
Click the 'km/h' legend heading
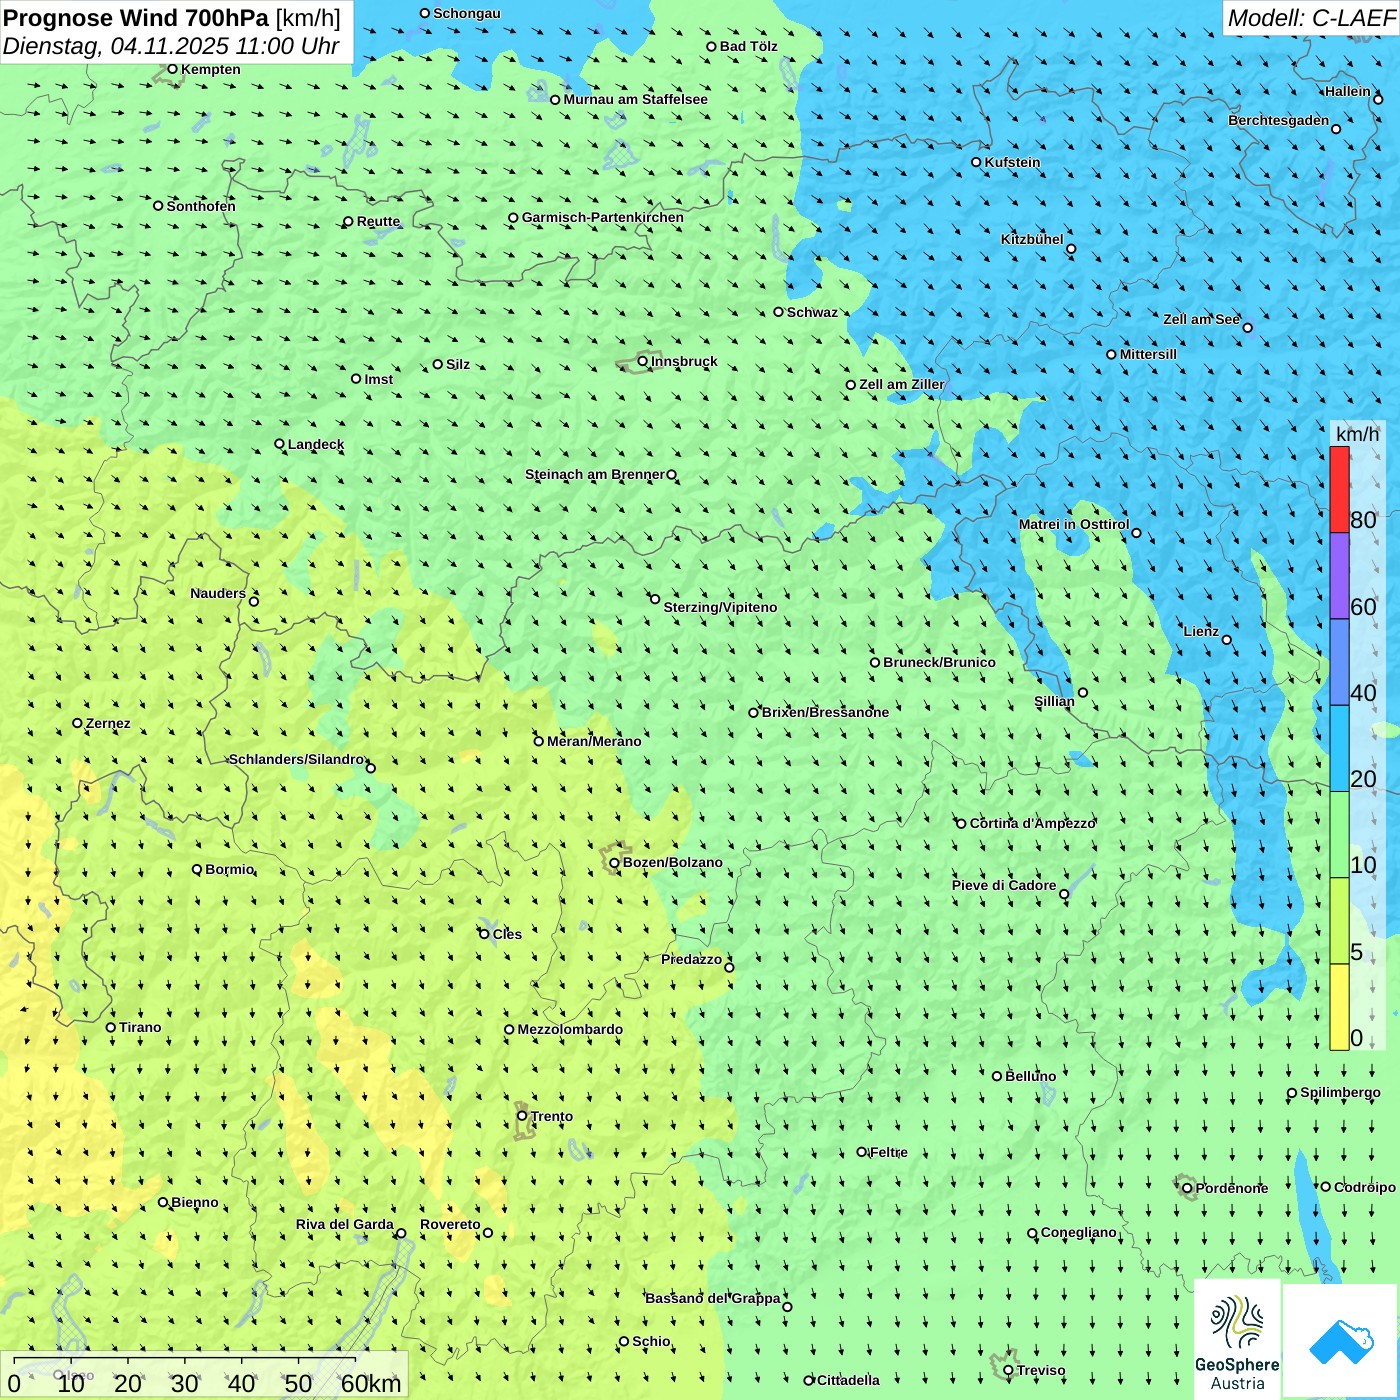coord(1357,434)
